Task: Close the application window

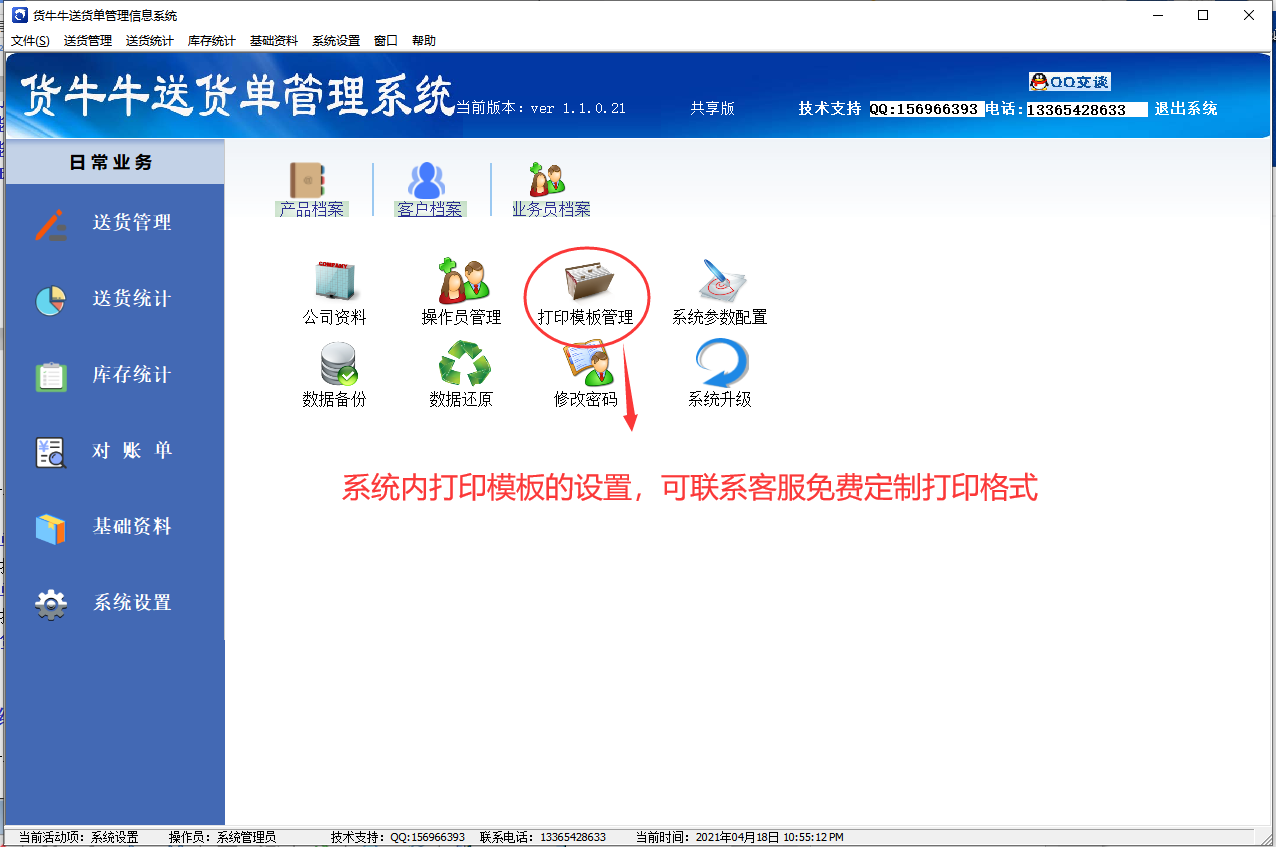Action: pos(1249,15)
